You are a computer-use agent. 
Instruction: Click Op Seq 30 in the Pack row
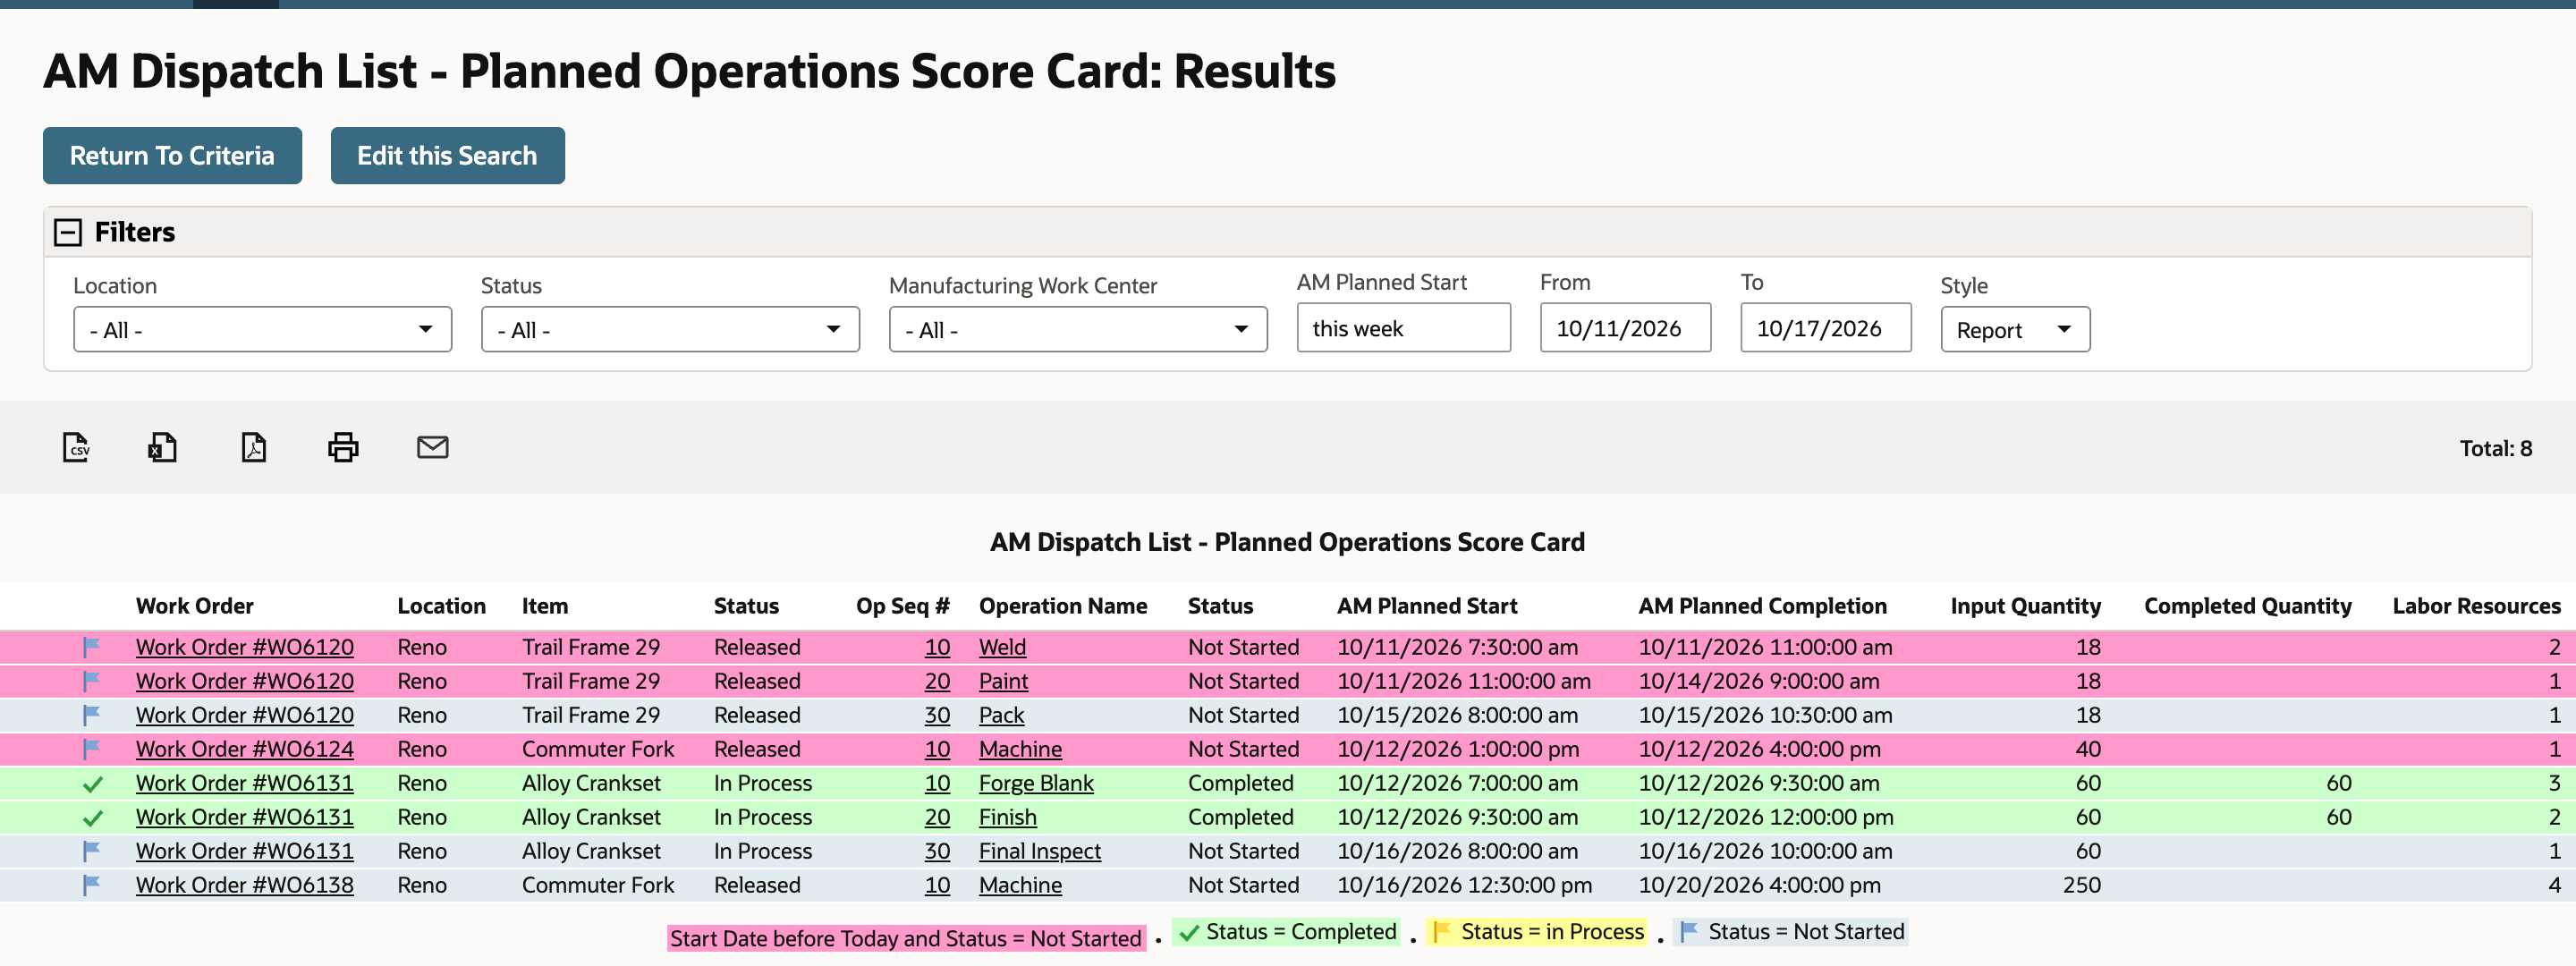pos(937,715)
